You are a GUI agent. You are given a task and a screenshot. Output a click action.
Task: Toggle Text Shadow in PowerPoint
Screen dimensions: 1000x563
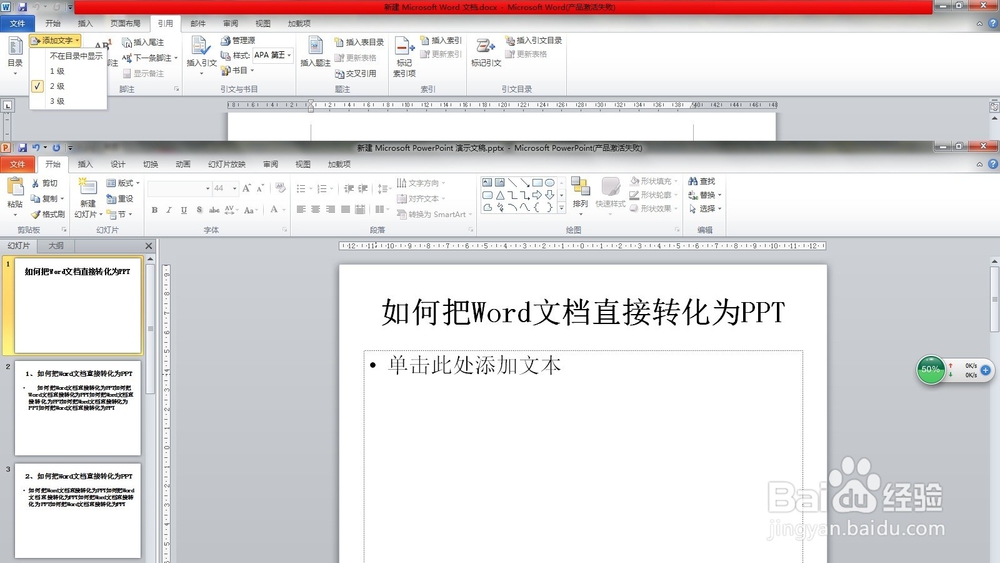200,210
